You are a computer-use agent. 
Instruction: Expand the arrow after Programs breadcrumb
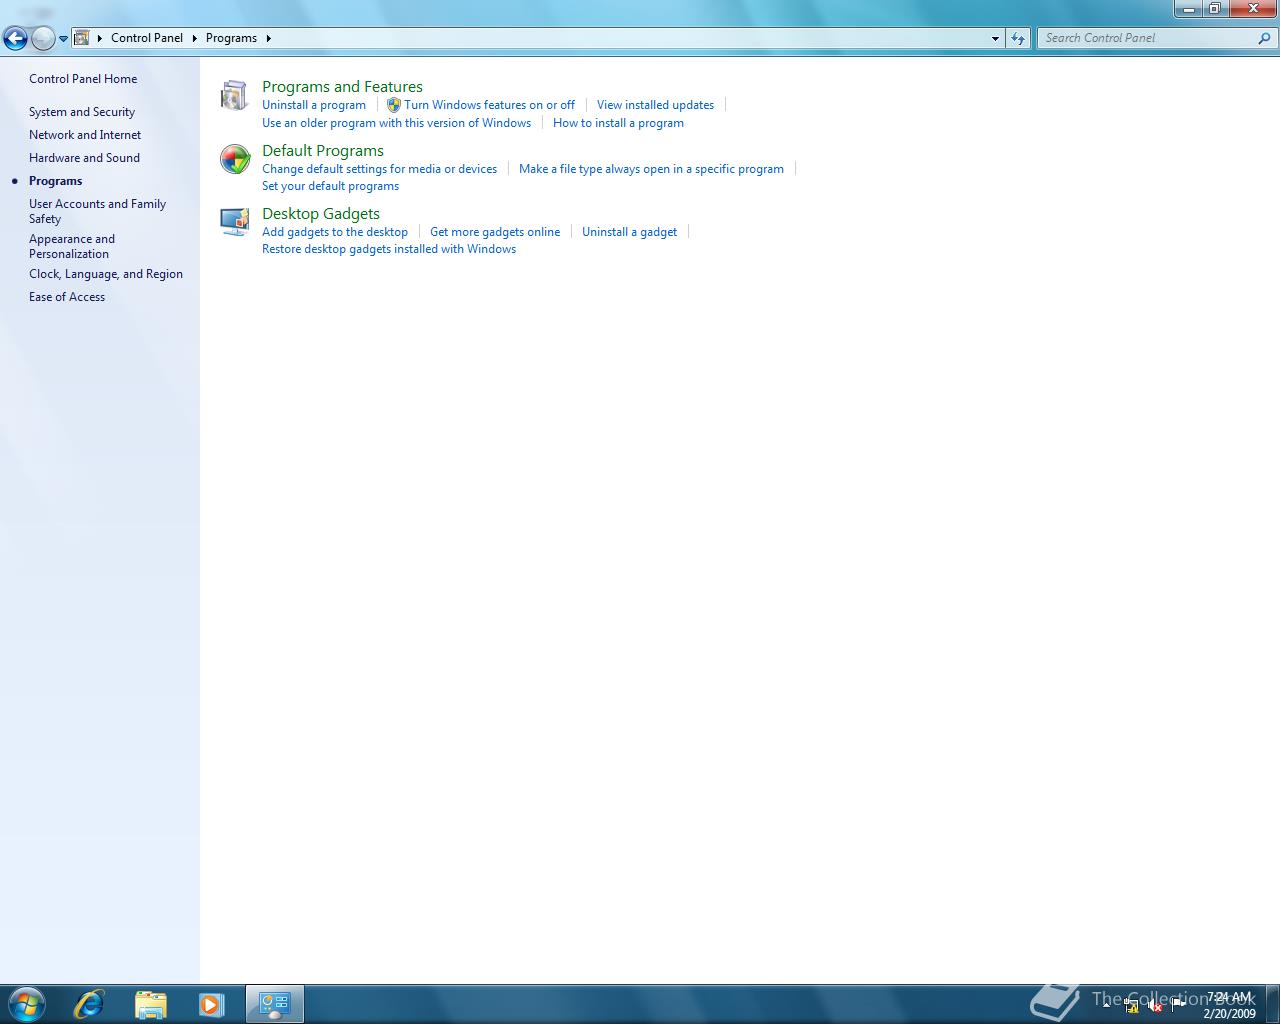[268, 38]
